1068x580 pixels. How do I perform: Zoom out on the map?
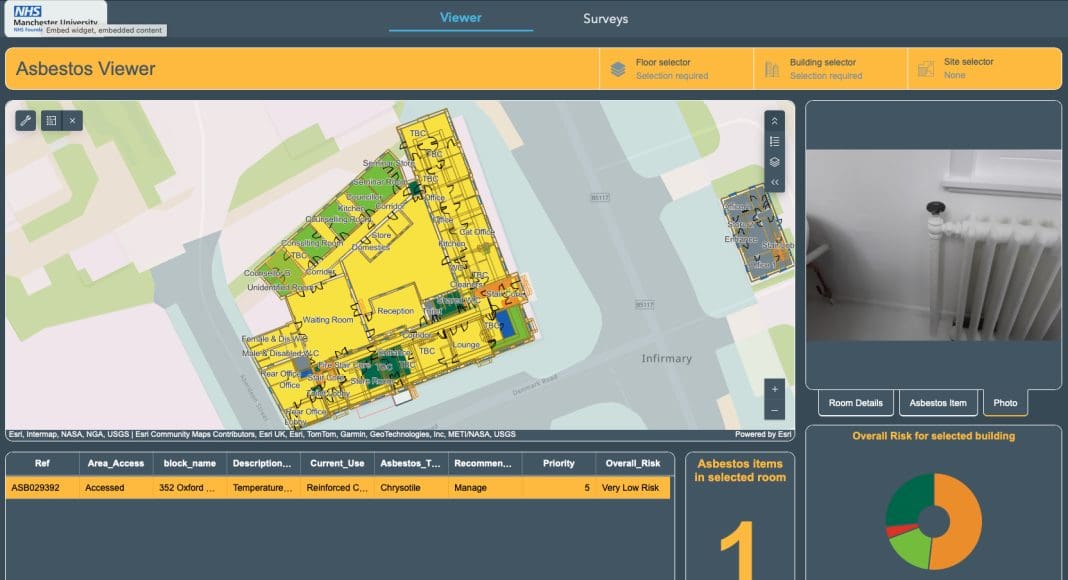pos(775,411)
